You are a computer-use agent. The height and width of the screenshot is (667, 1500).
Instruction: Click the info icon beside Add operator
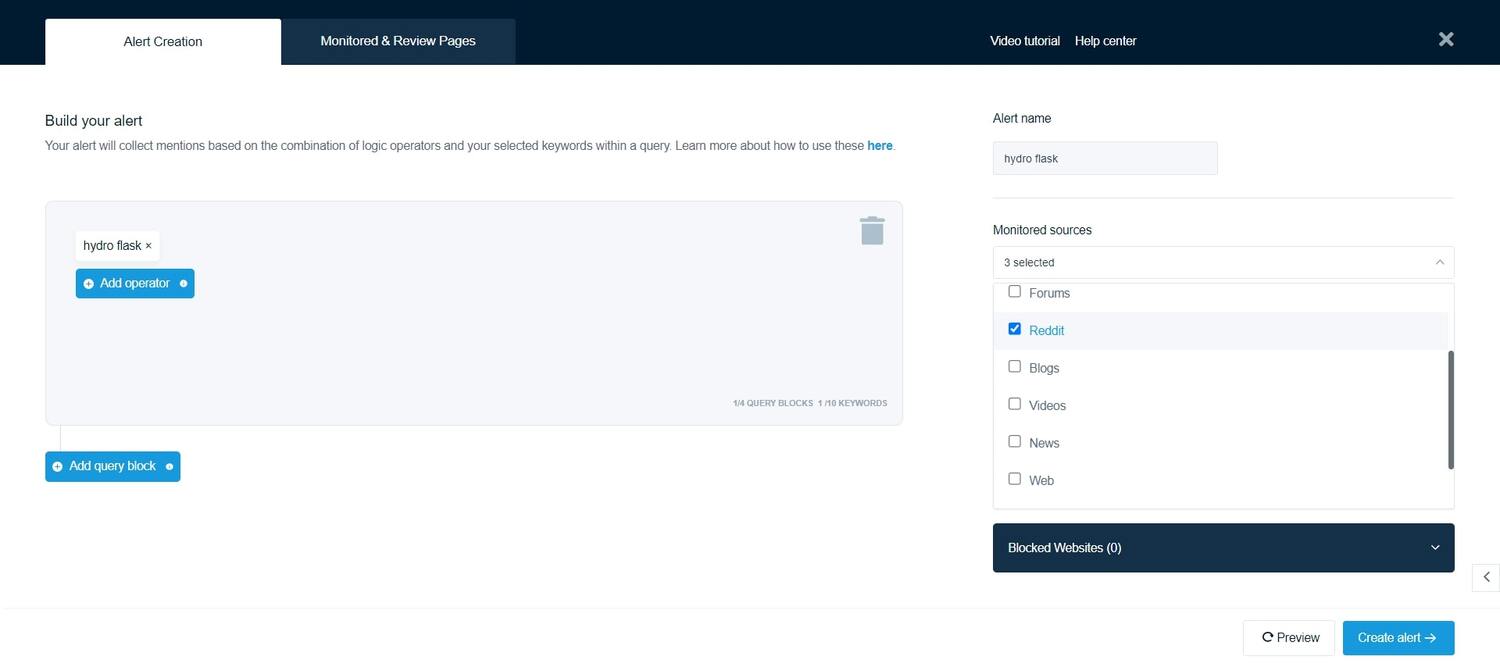183,283
